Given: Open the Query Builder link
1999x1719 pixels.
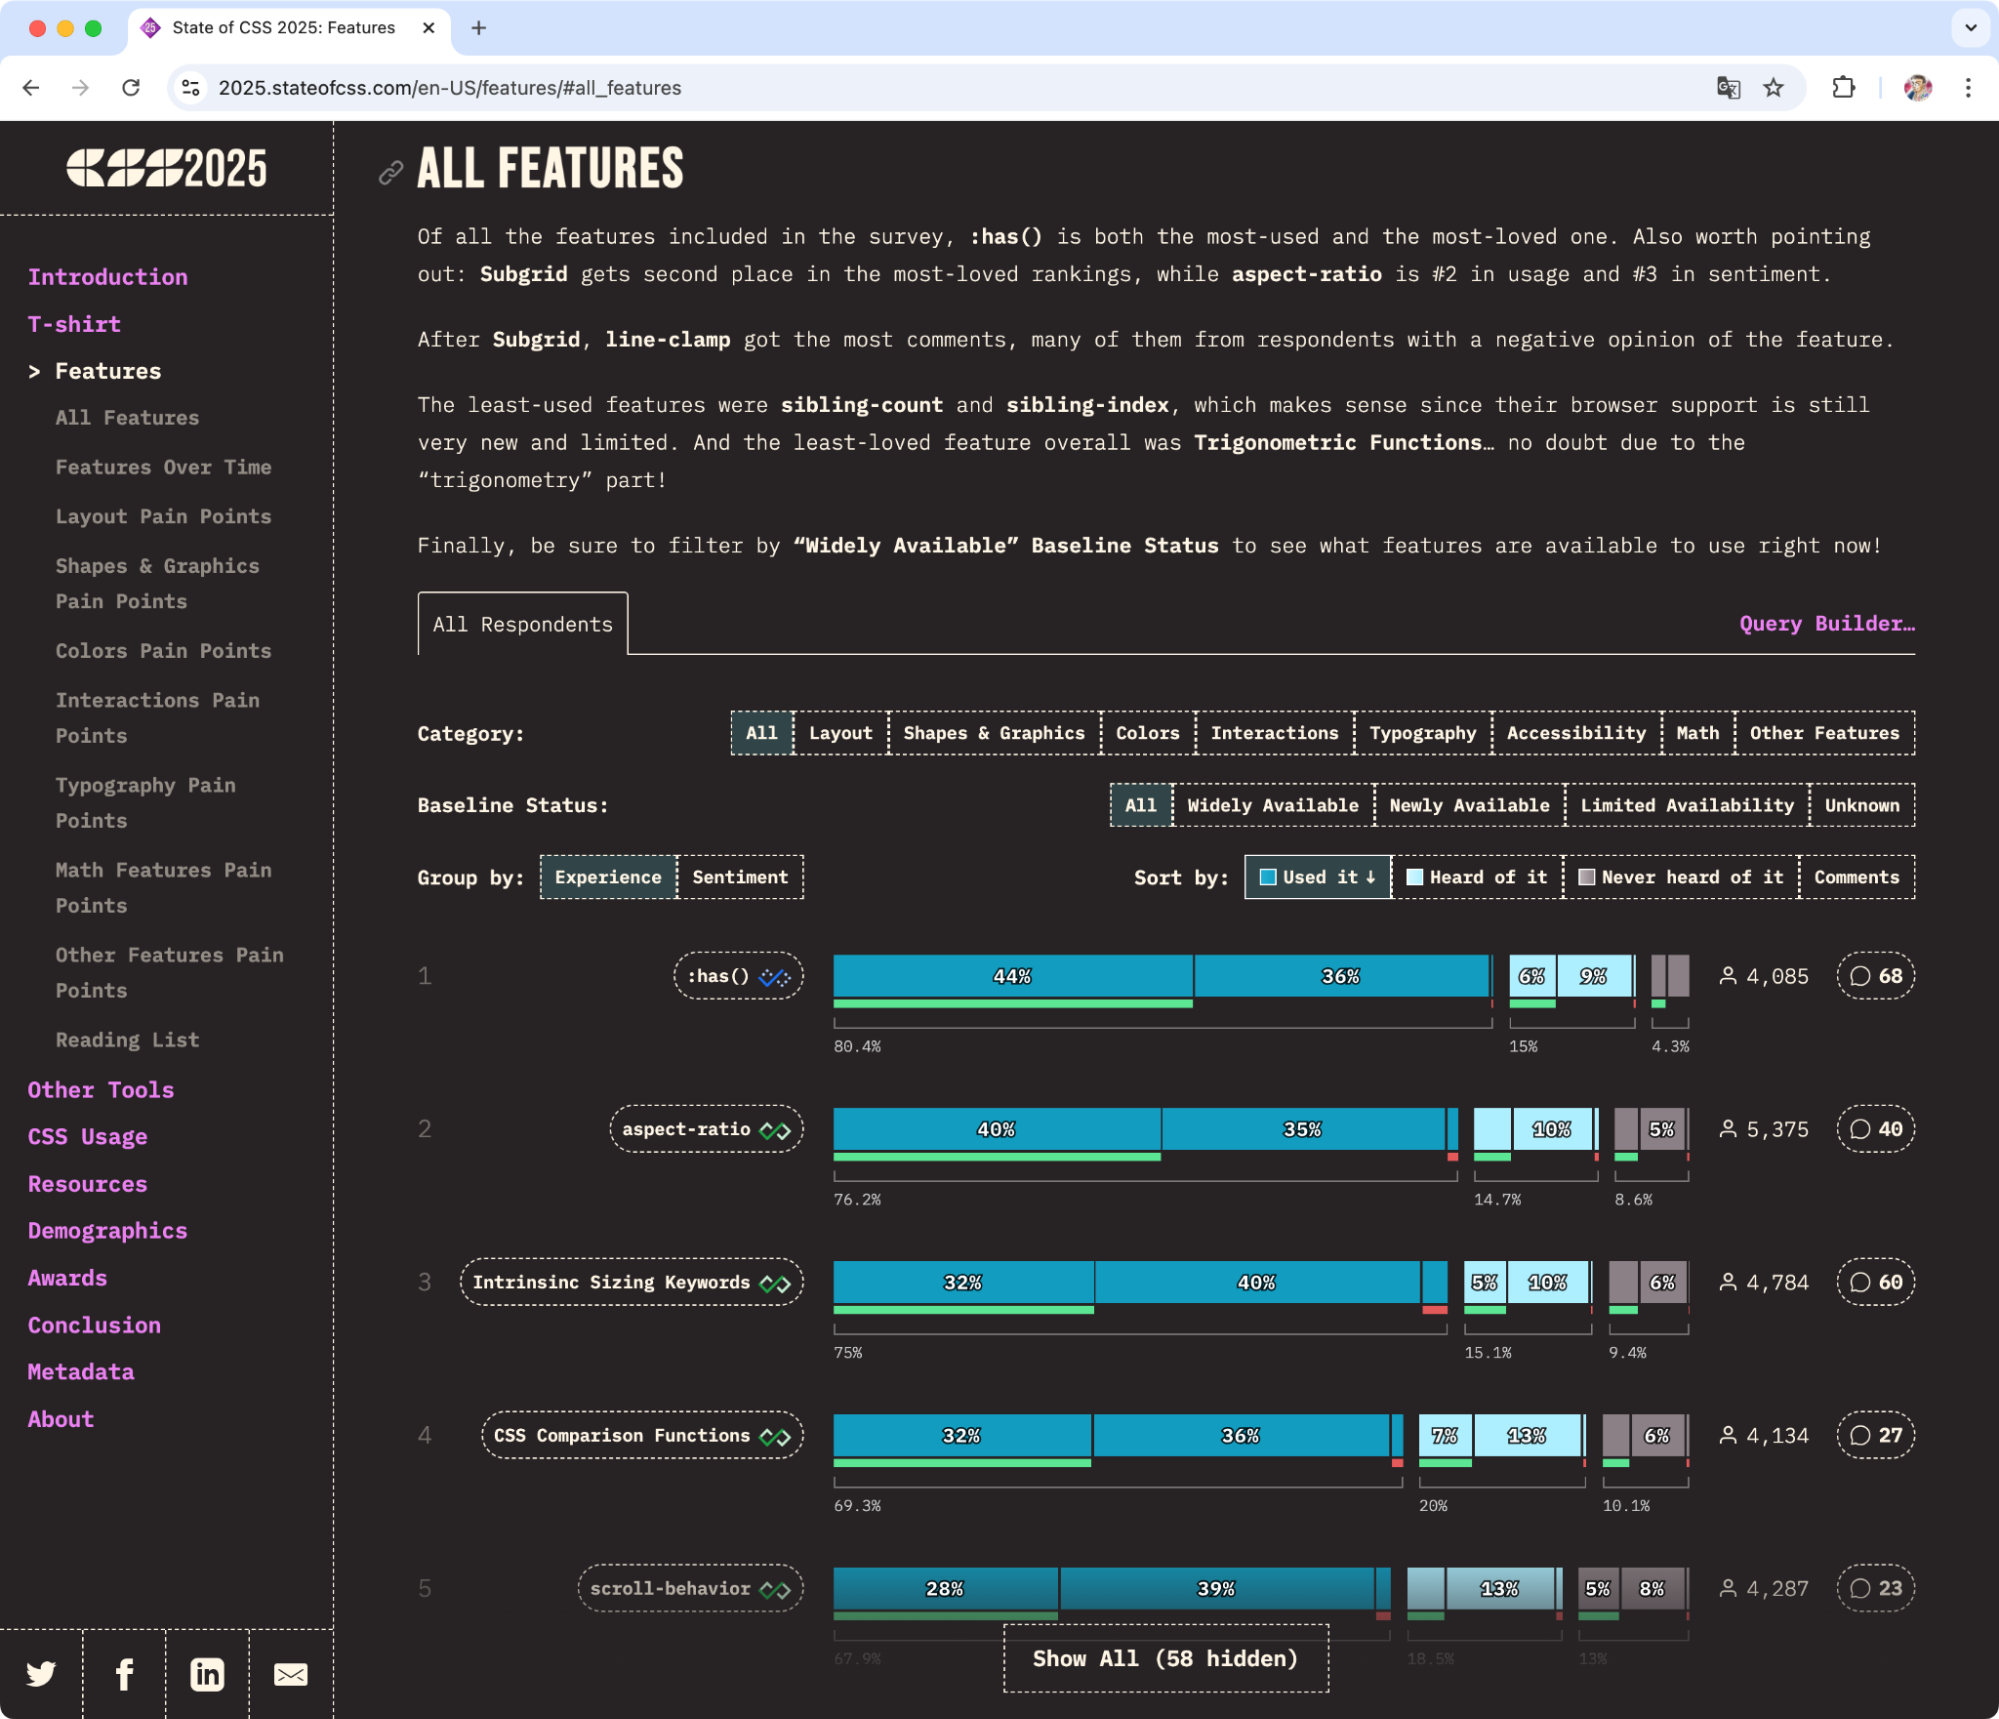Looking at the screenshot, I should 1826,624.
